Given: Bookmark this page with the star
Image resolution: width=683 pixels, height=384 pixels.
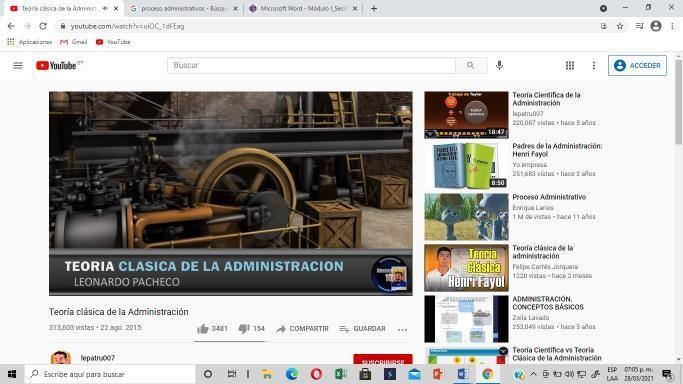Looking at the screenshot, I should coord(620,26).
